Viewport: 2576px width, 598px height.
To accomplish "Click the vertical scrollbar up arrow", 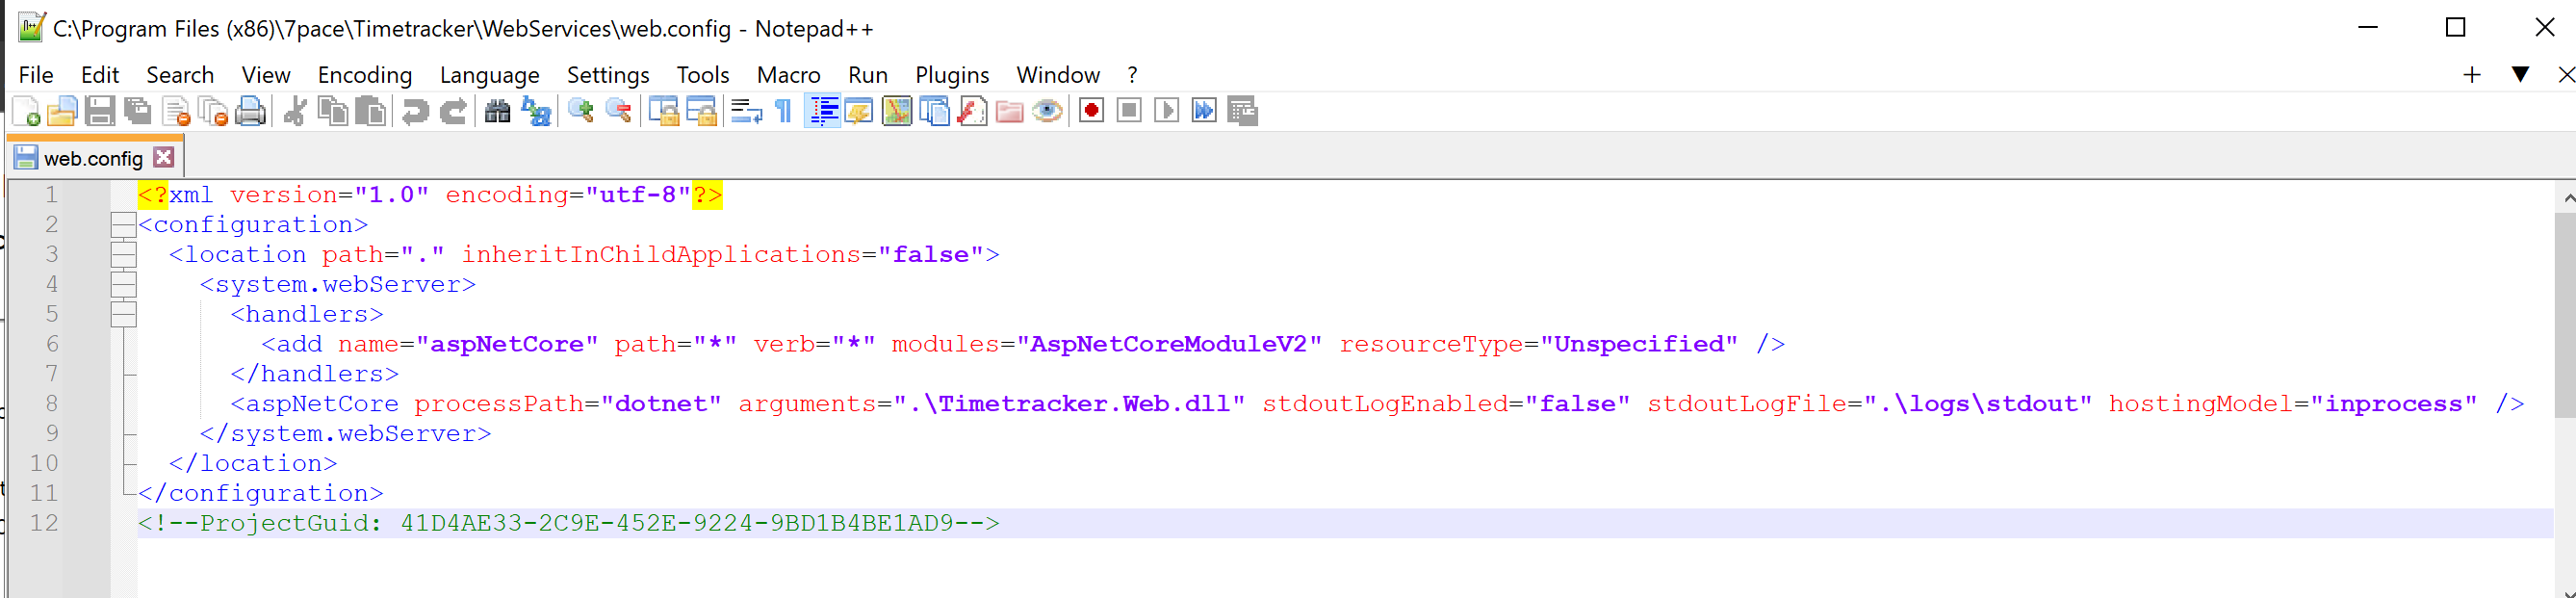I will point(2566,198).
